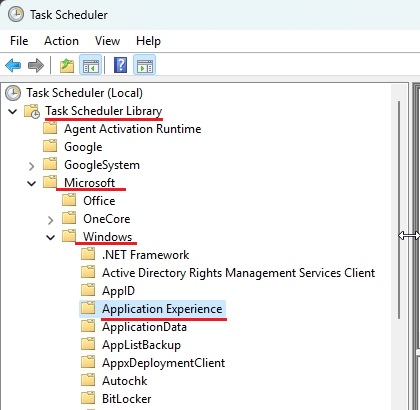Select the GoogleSystem folder label

pyautogui.click(x=102, y=165)
